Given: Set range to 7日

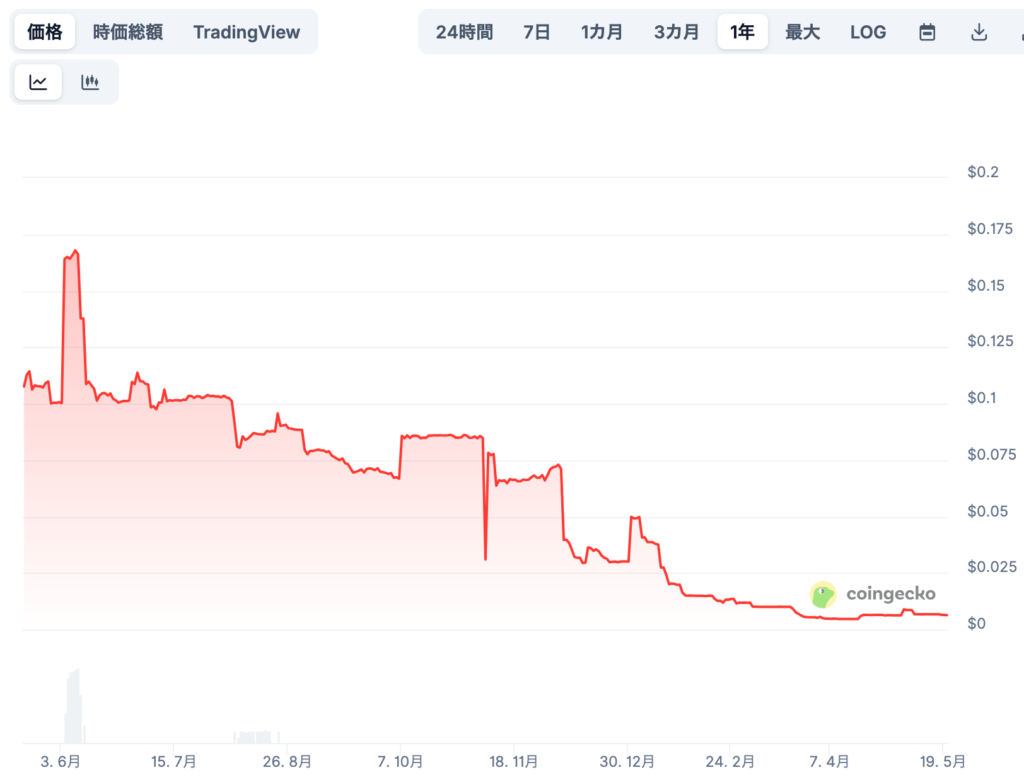Looking at the screenshot, I should pos(536,32).
